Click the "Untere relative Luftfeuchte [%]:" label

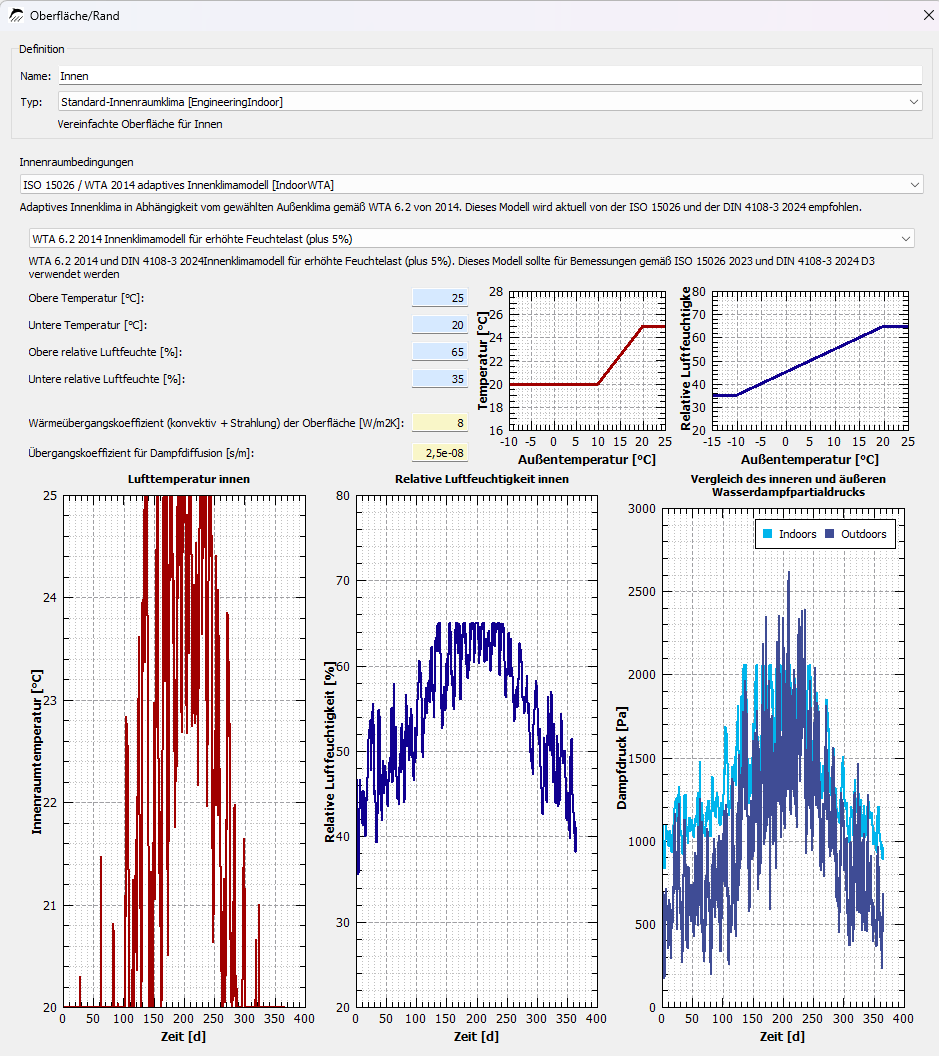(106, 378)
